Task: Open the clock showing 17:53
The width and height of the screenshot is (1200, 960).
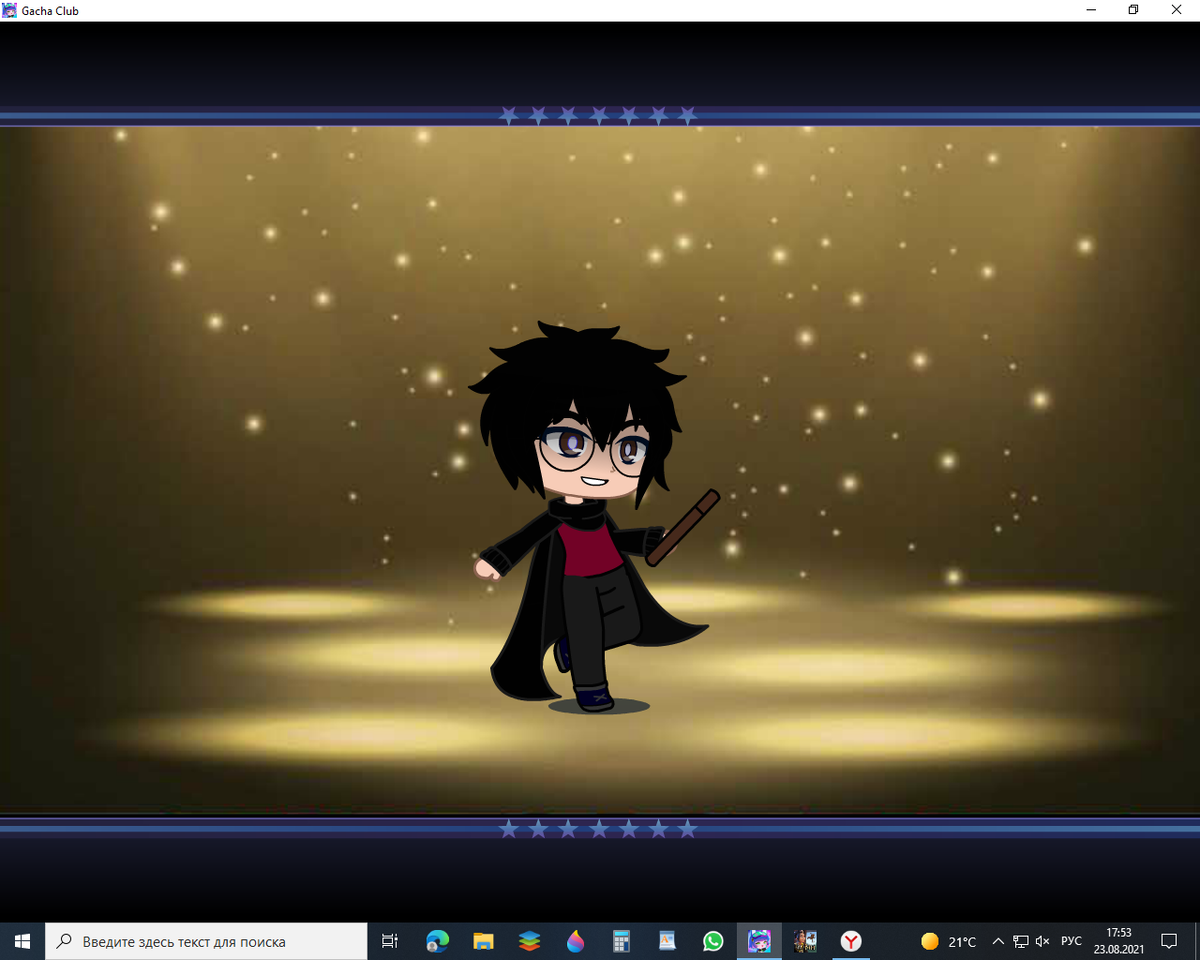Action: [x=1118, y=941]
